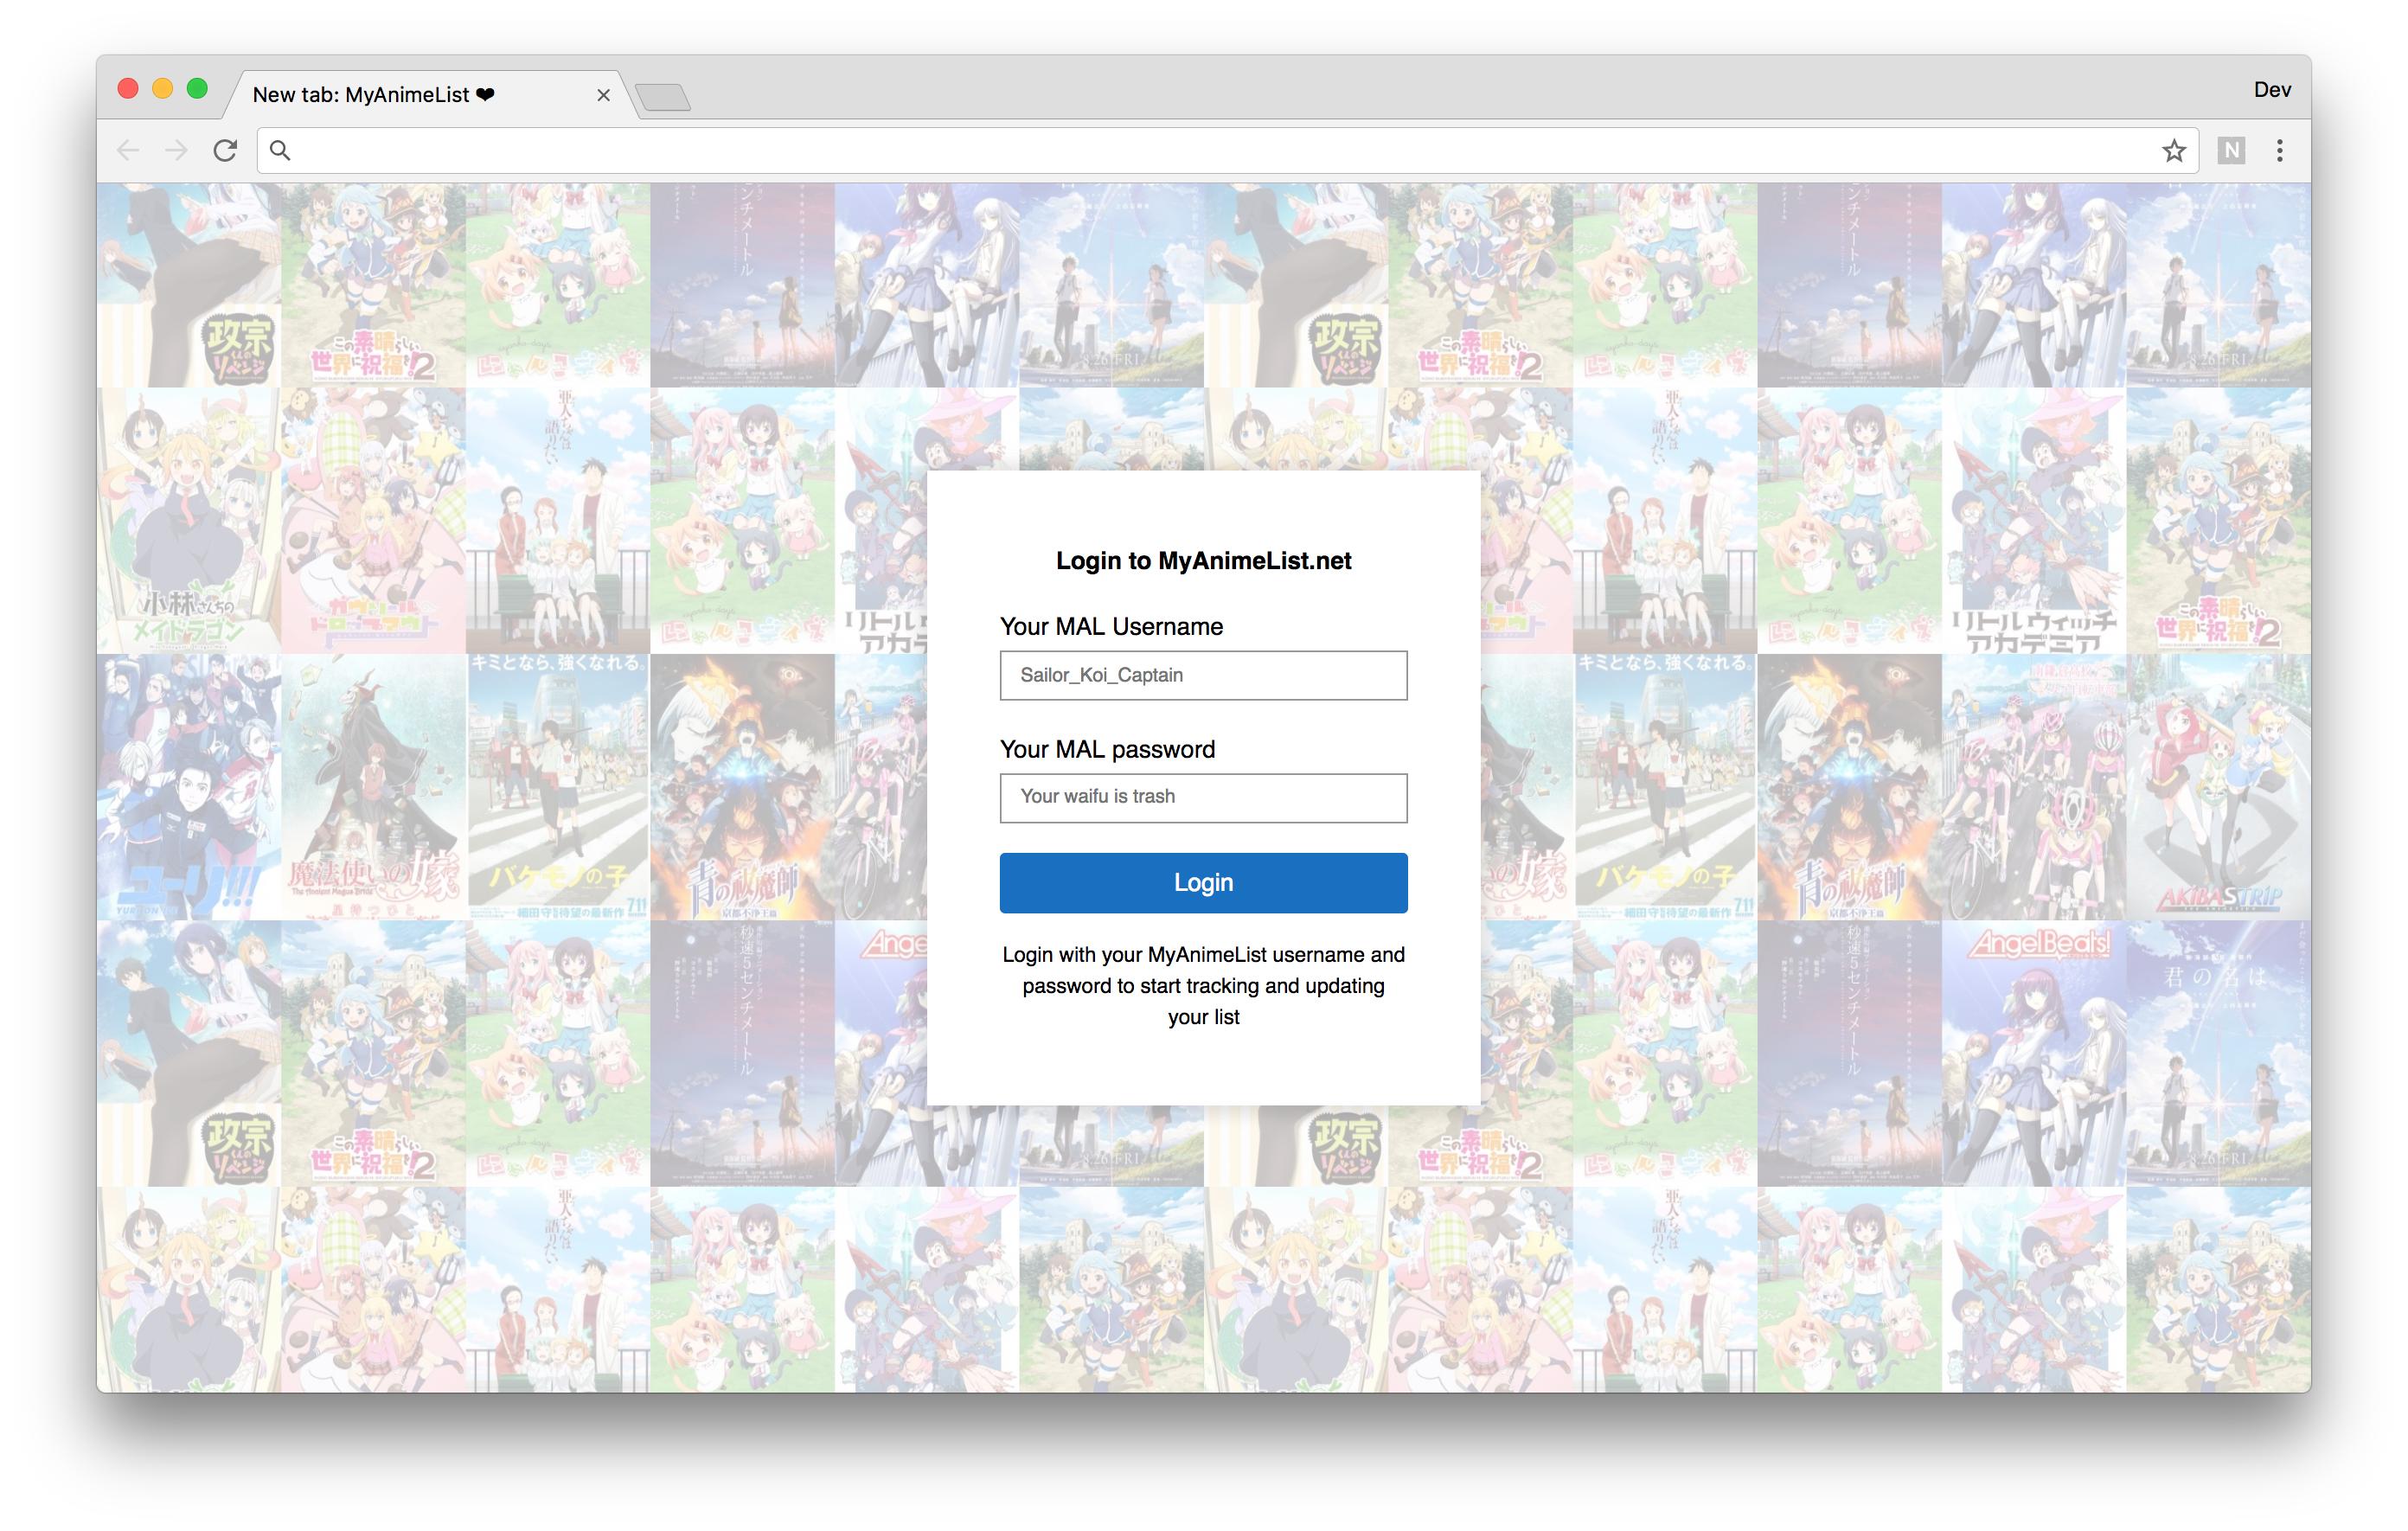Click the Your MAL password label
Image resolution: width=2408 pixels, height=1531 pixels.
(1107, 750)
